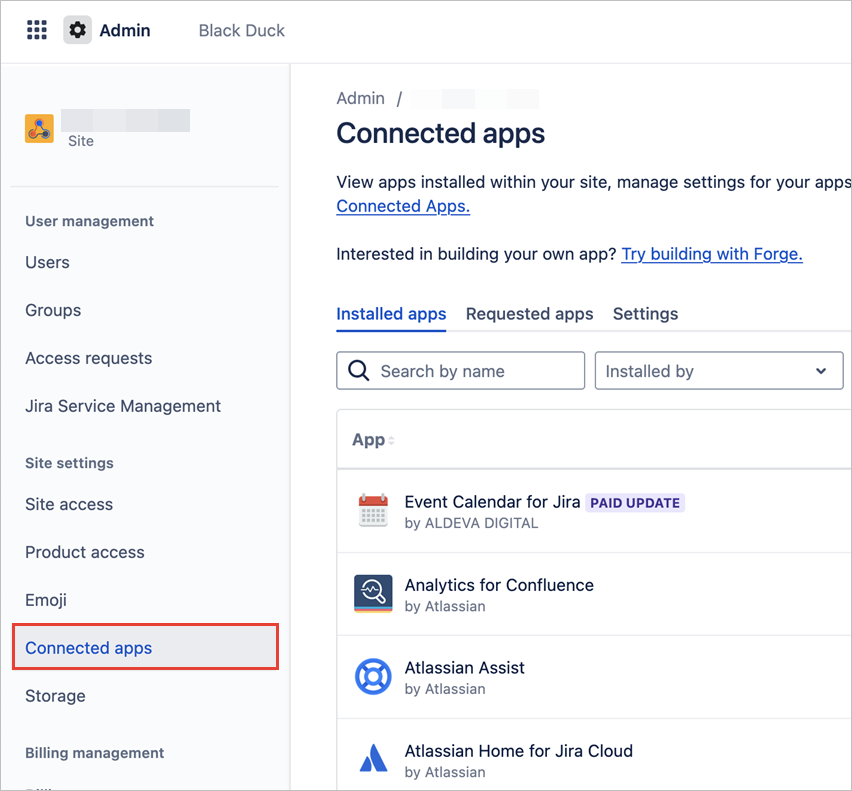Click the Analytics for Confluence icon
852x791 pixels.
tap(373, 594)
